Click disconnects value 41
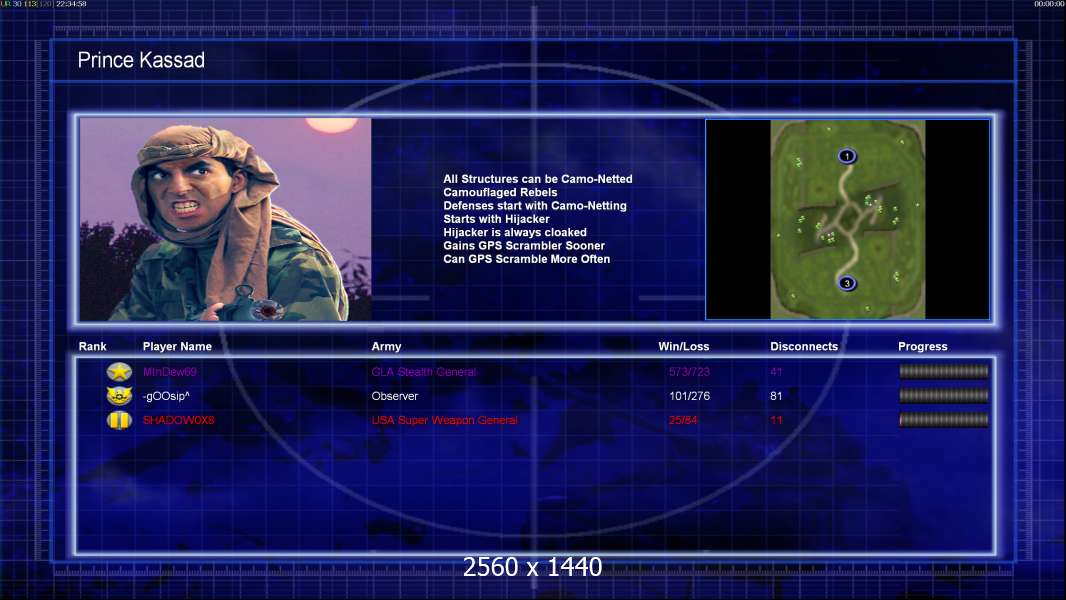Screen dimensions: 1066x600 (x=776, y=372)
